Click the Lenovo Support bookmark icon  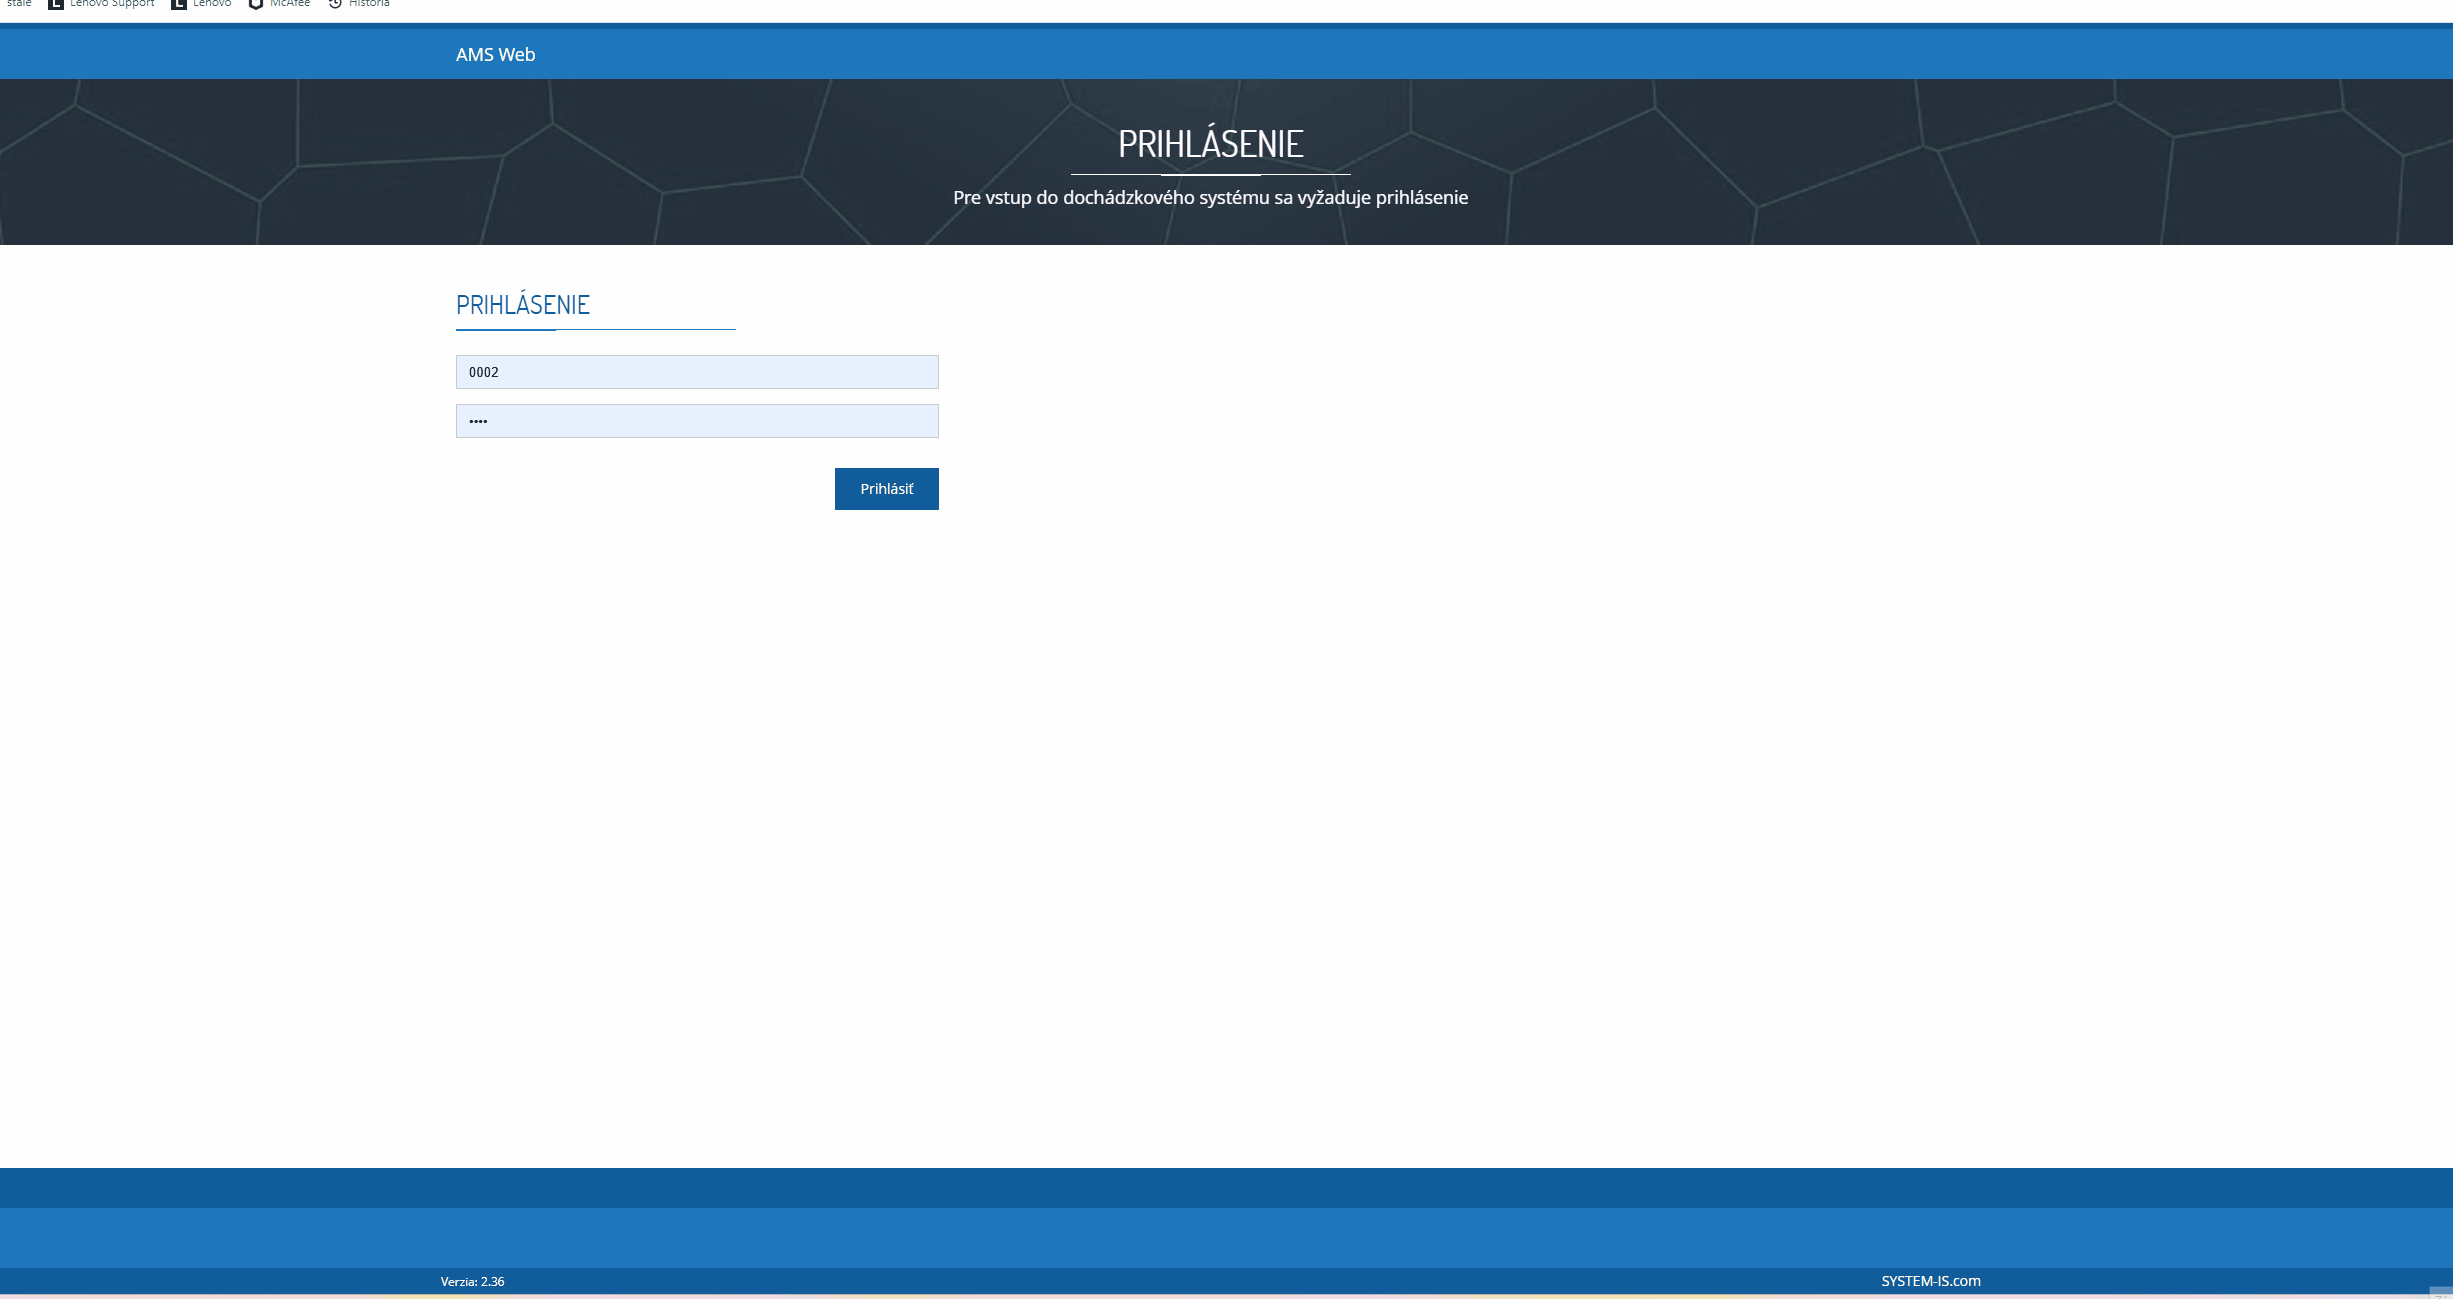coord(56,4)
